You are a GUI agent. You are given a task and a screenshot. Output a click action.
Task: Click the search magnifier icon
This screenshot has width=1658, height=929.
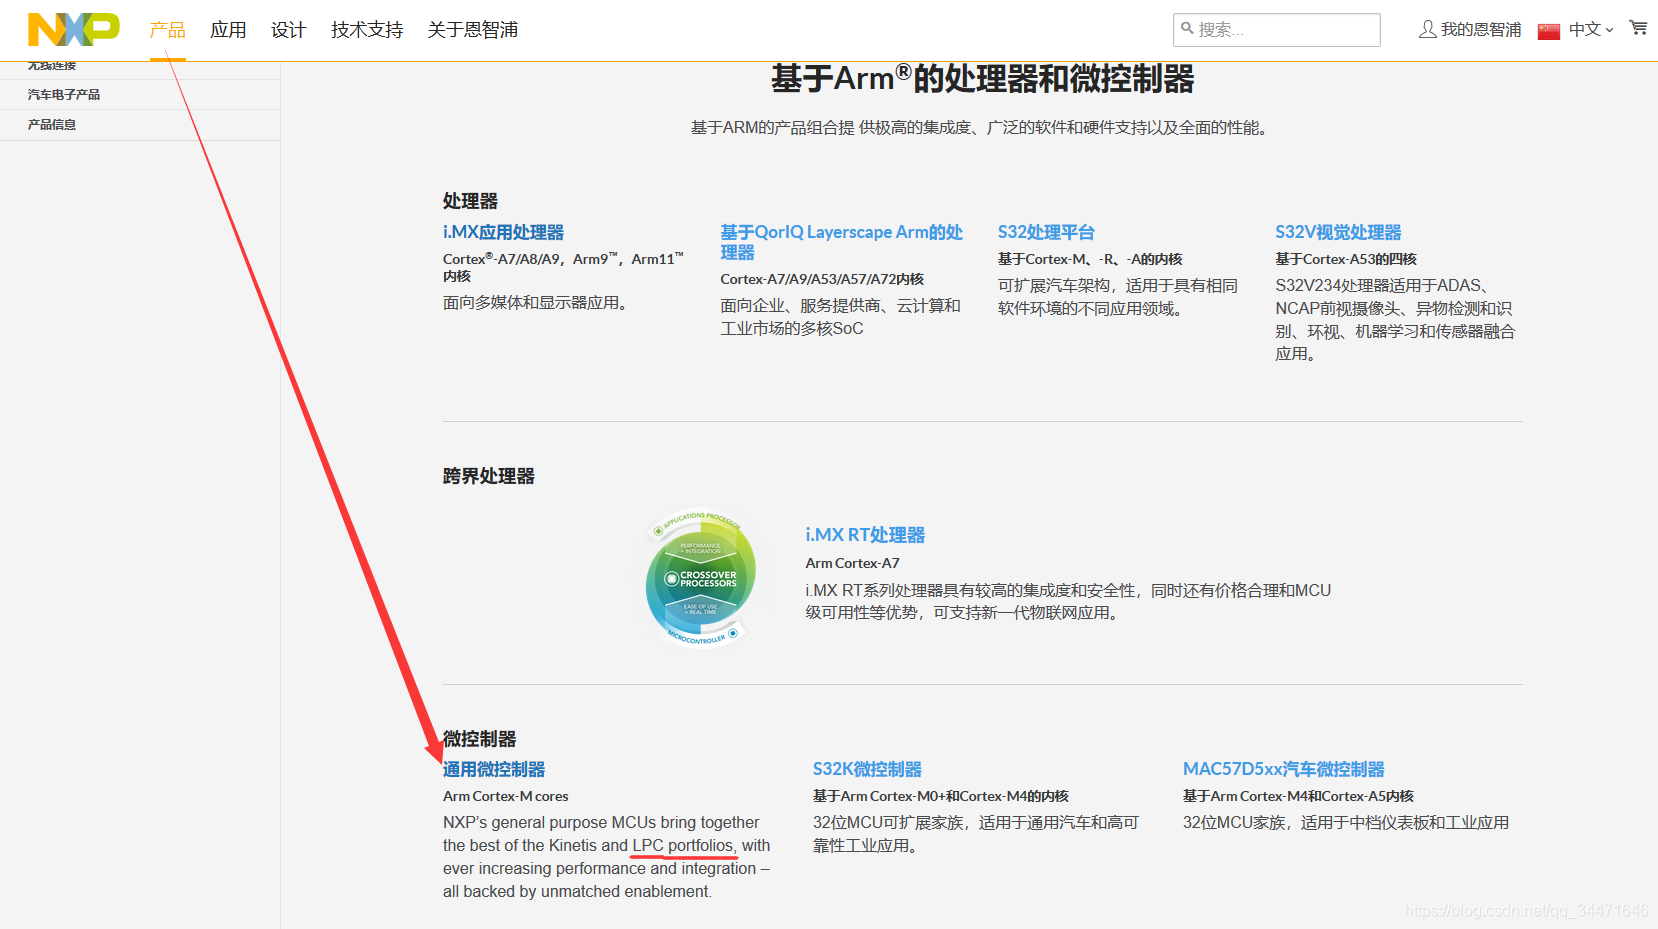(x=1190, y=29)
